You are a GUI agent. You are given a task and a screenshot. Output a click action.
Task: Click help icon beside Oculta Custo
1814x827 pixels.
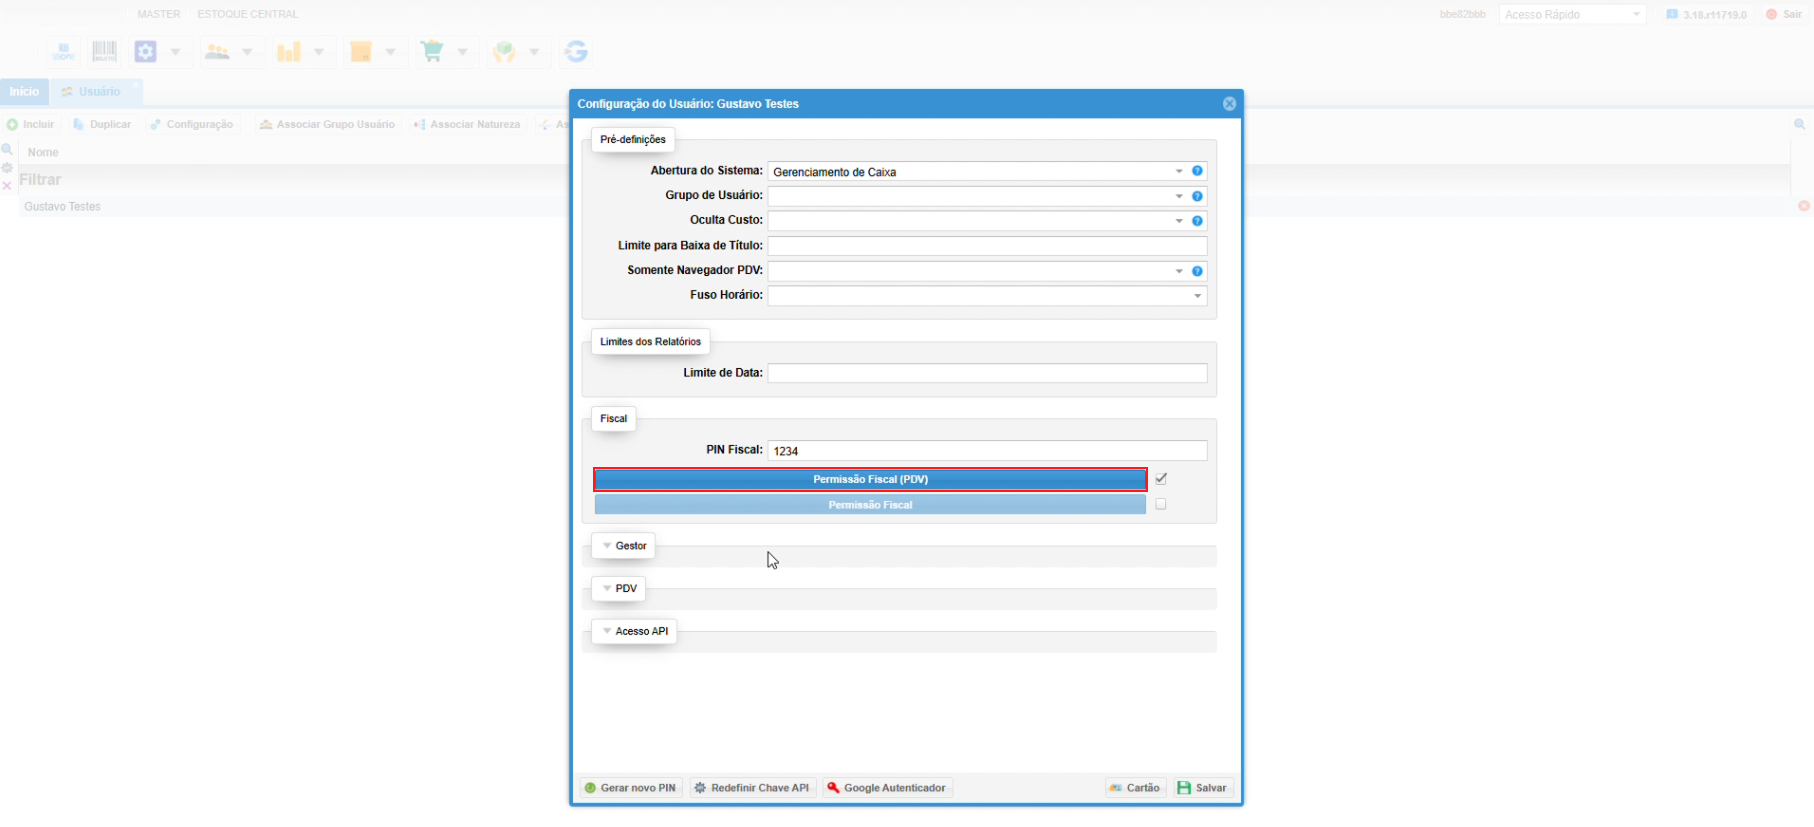tap(1197, 221)
